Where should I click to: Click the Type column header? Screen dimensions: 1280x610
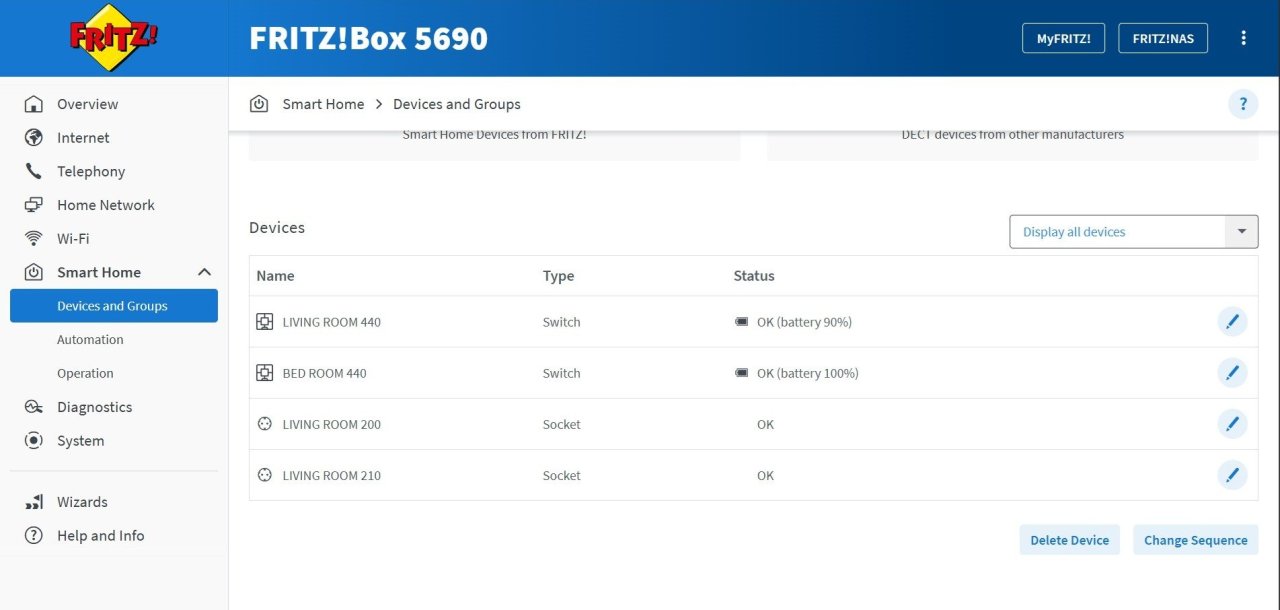[x=558, y=276]
